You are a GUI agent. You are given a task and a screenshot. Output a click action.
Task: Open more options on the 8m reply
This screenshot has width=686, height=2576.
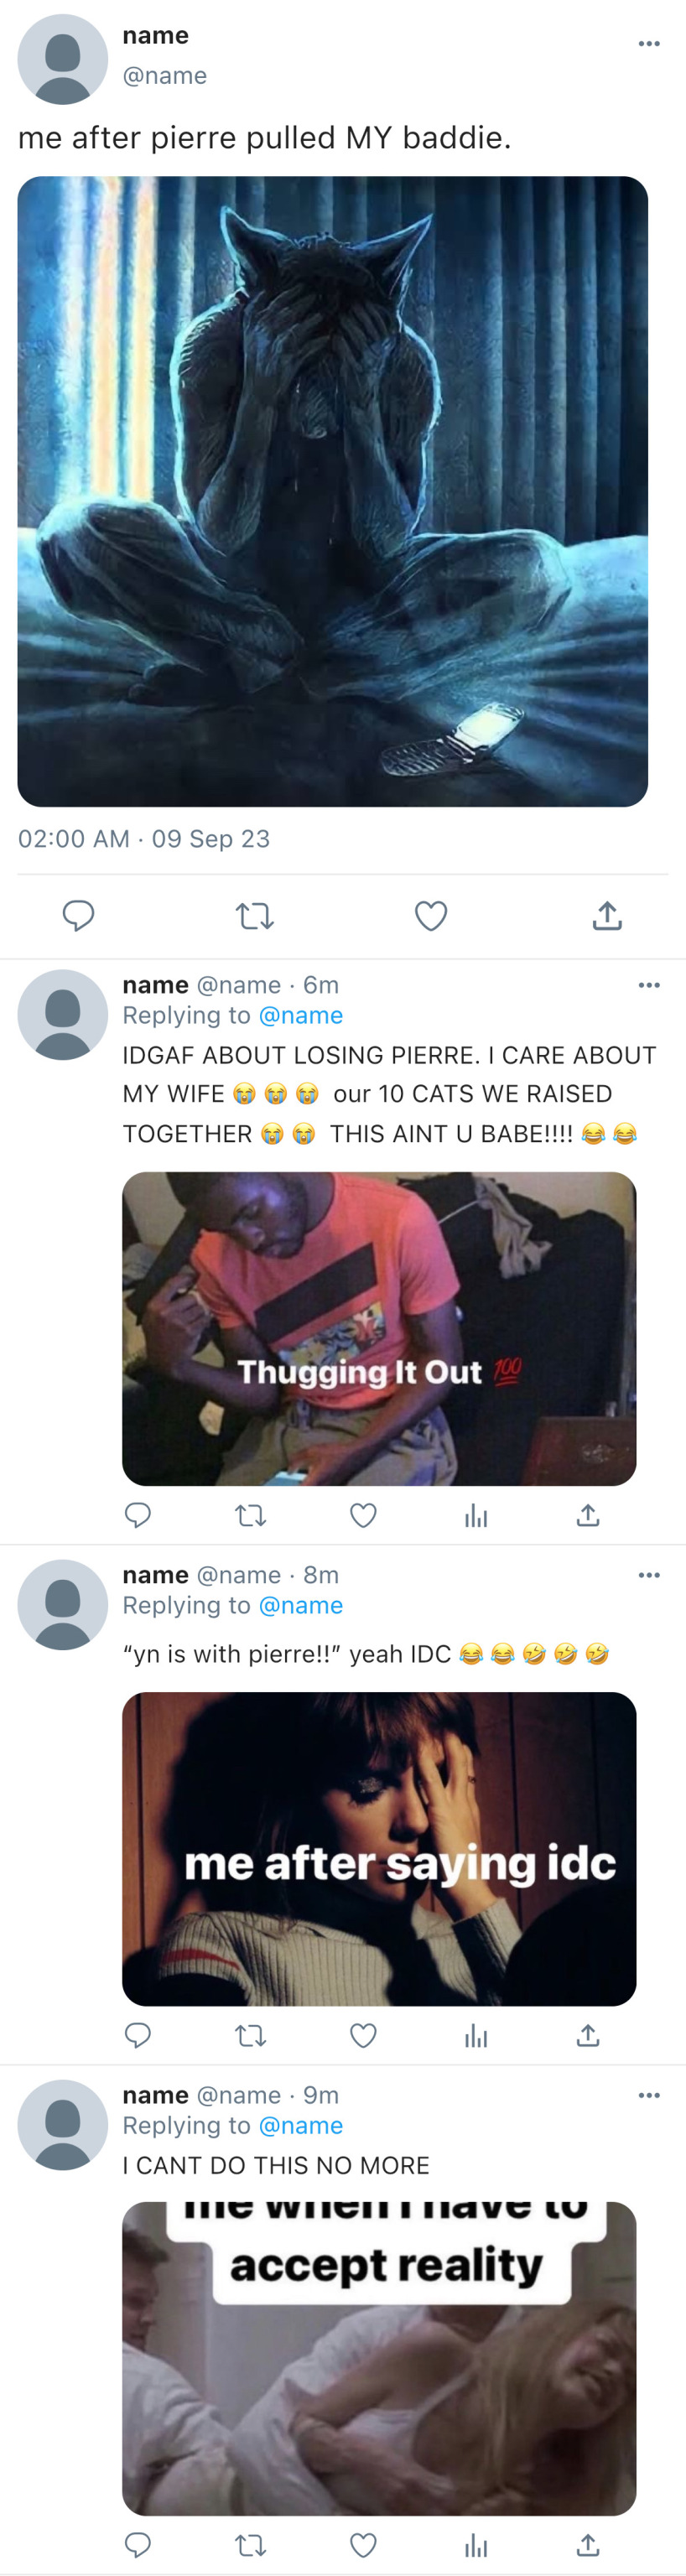pyautogui.click(x=649, y=1575)
